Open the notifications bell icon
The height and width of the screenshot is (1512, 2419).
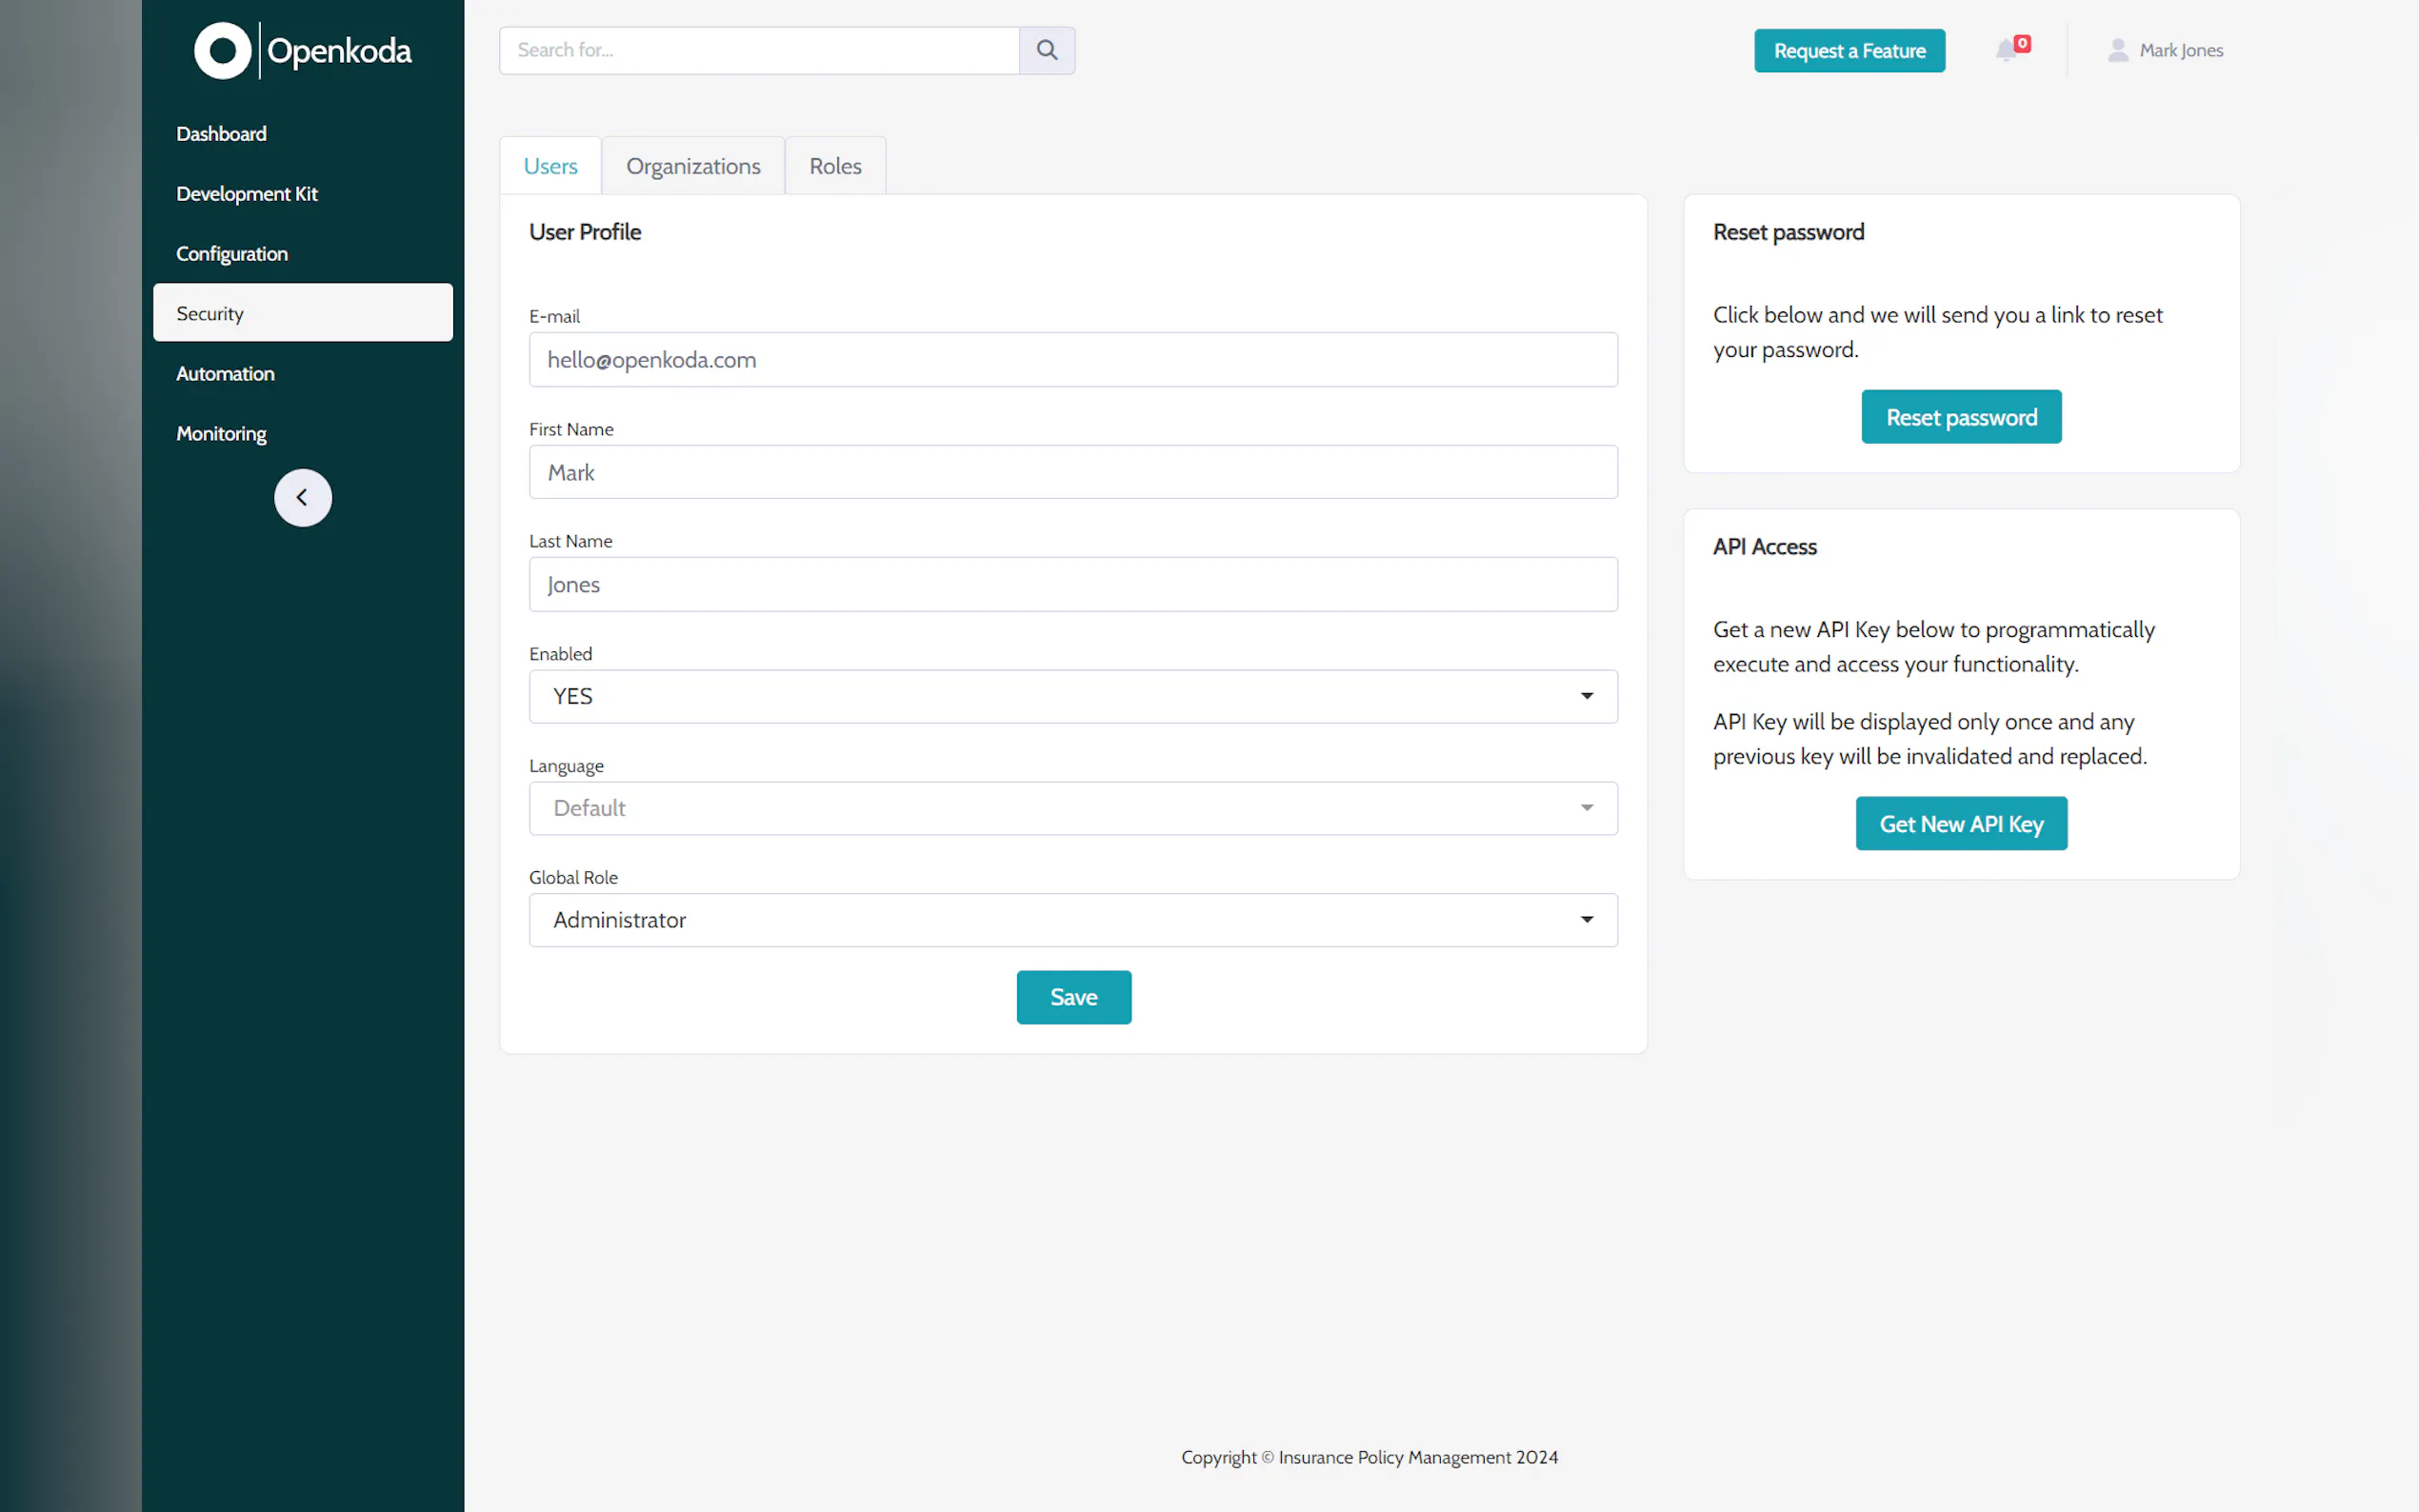tap(2005, 50)
